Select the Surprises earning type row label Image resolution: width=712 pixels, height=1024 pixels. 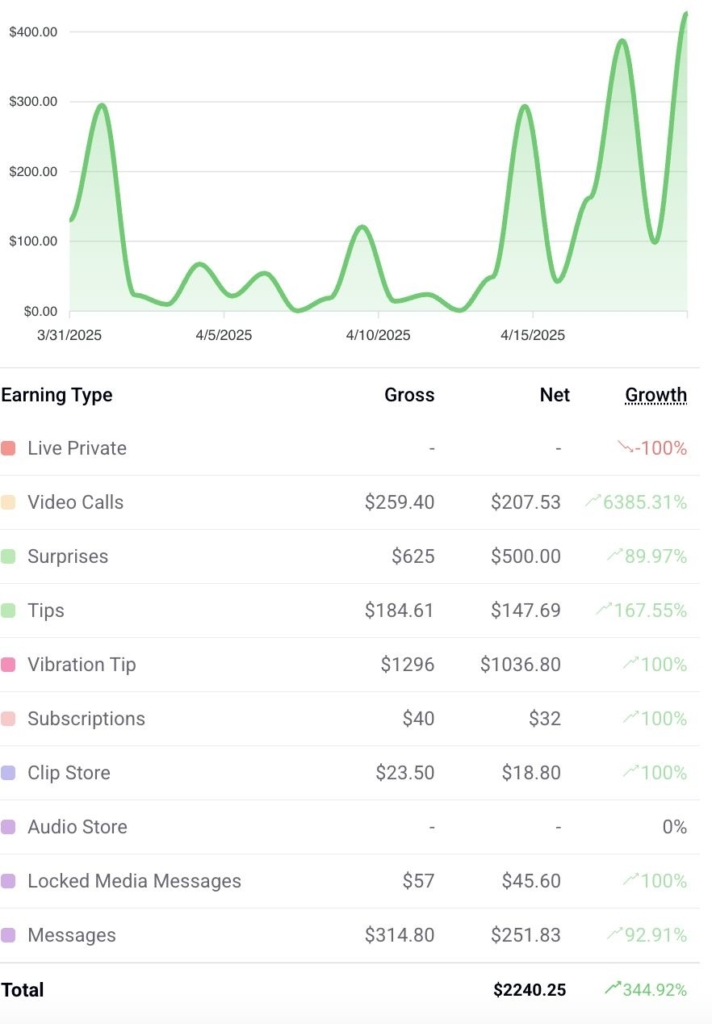pyautogui.click(x=68, y=556)
